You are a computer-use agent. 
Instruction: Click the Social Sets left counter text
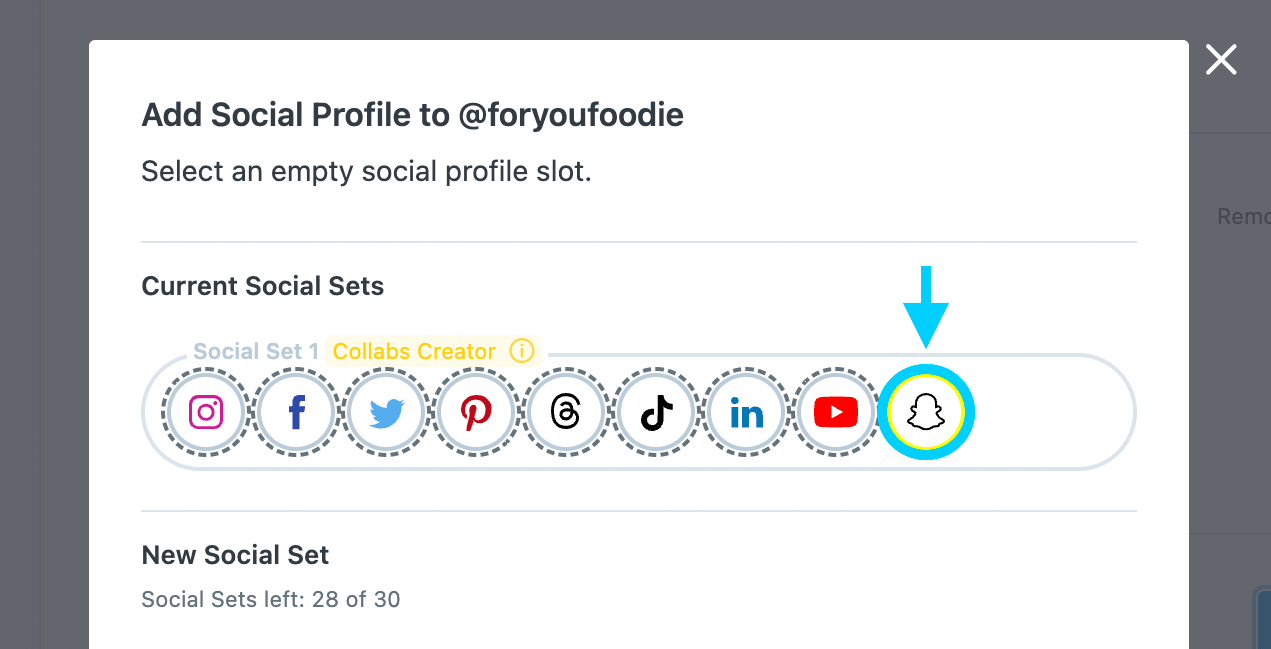tap(271, 600)
